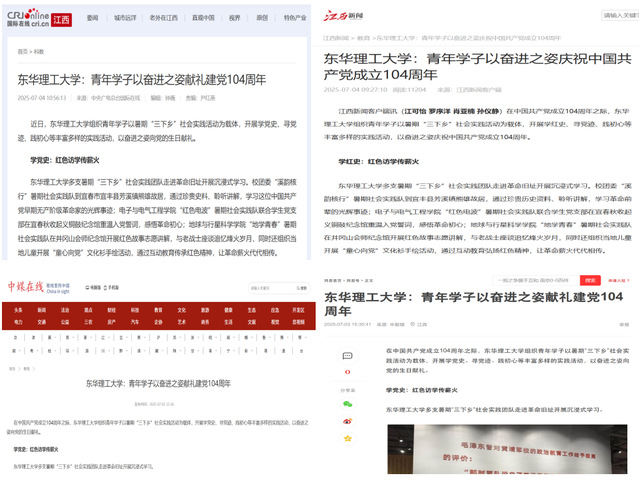Focus the search box next to the red search button
Image resolution: width=639 pixels, height=480 pixels.
pyautogui.click(x=536, y=280)
